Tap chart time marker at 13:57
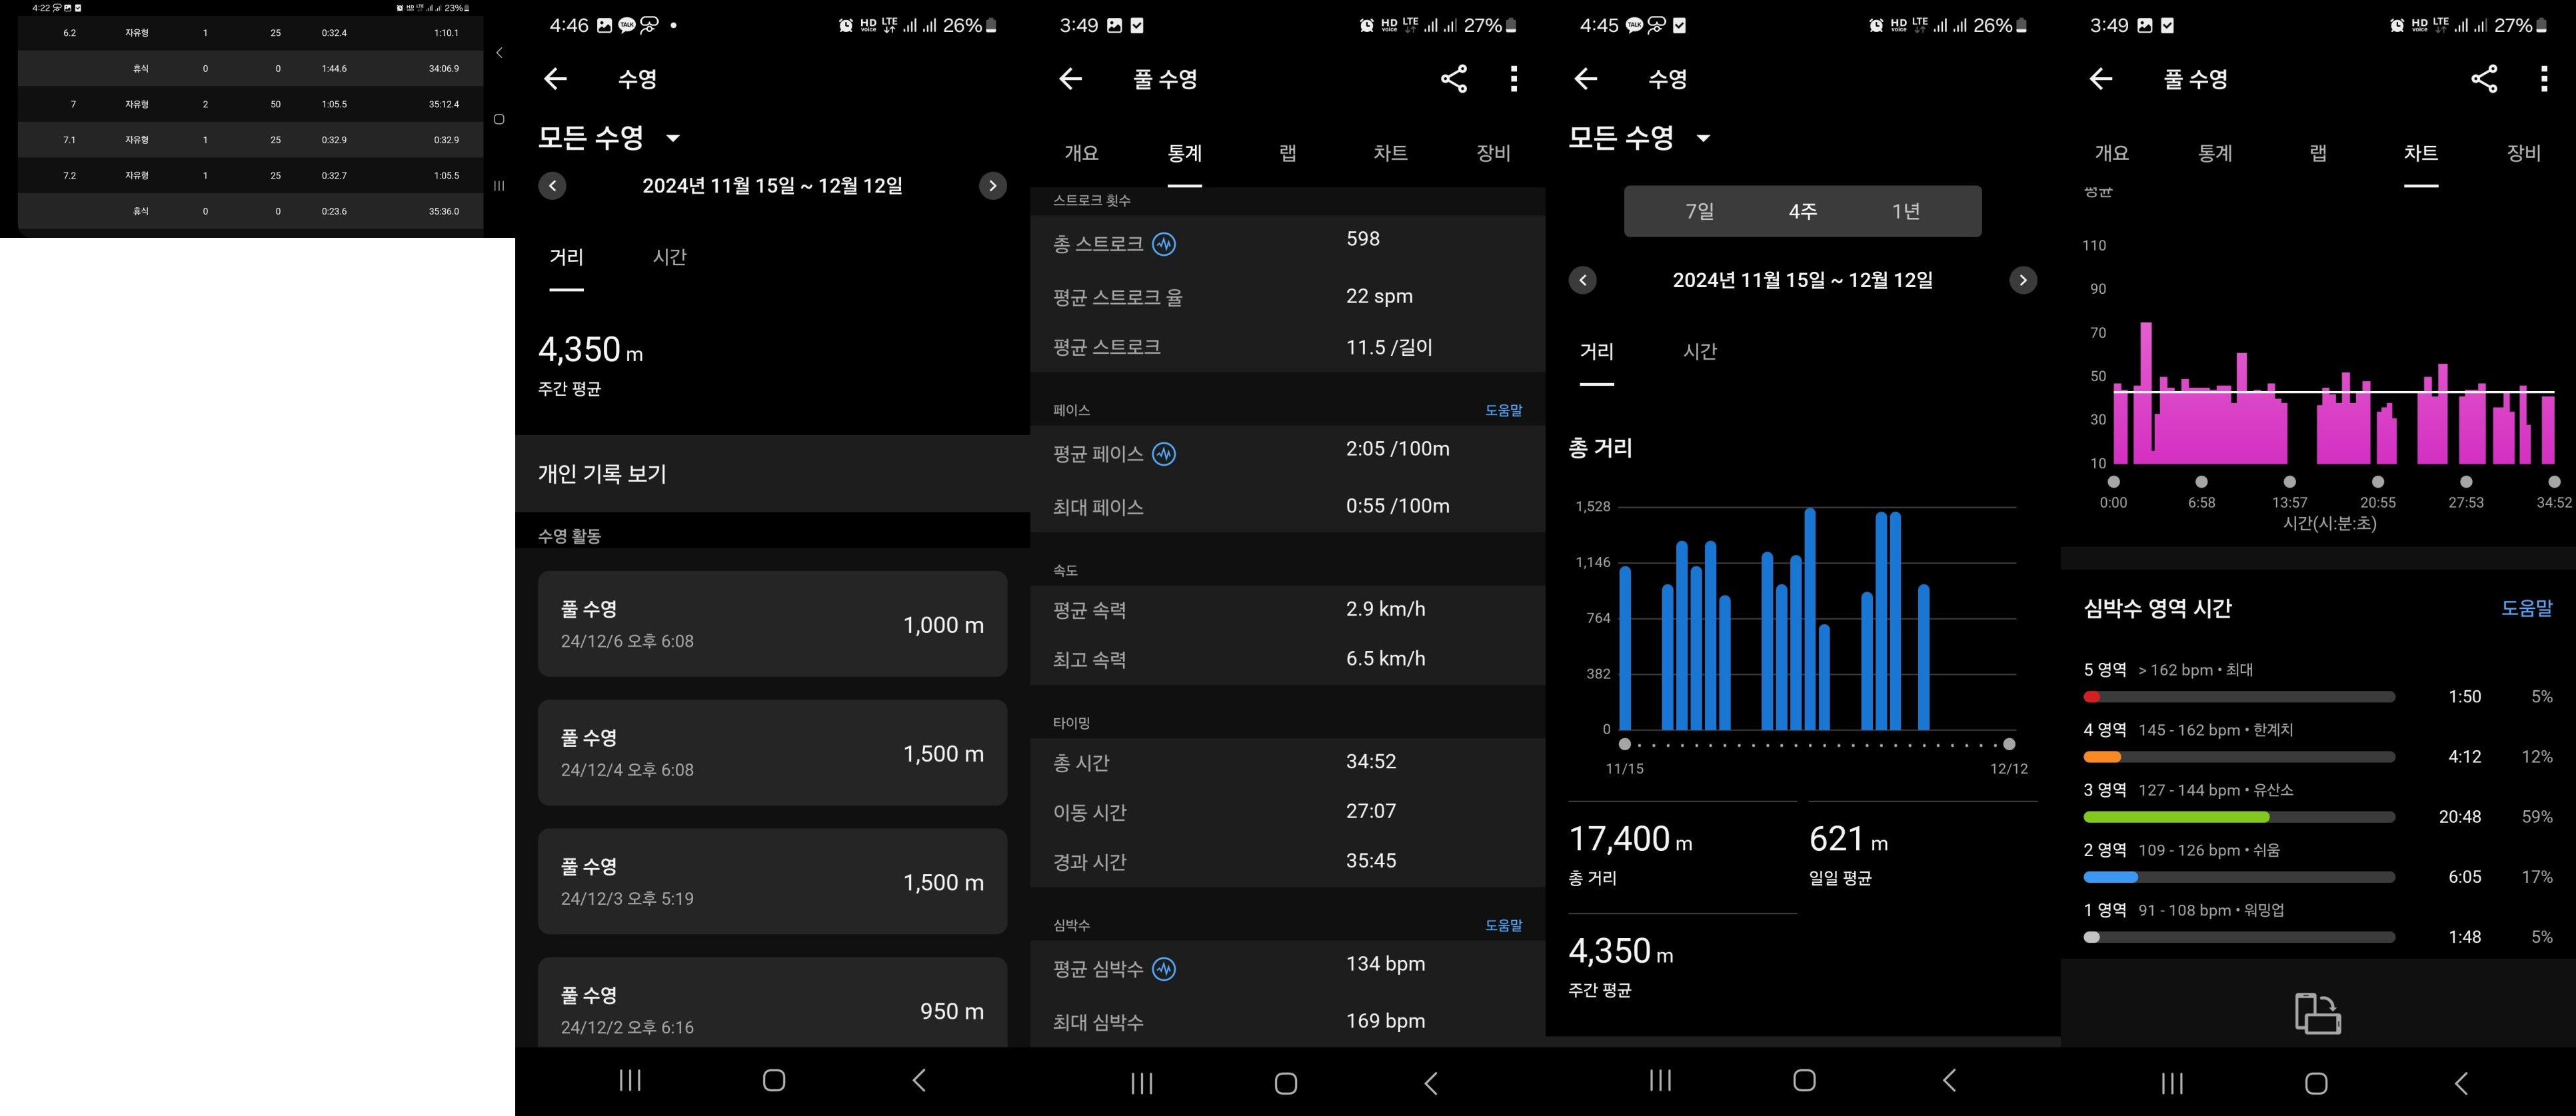This screenshot has height=1116, width=2576. [2290, 482]
